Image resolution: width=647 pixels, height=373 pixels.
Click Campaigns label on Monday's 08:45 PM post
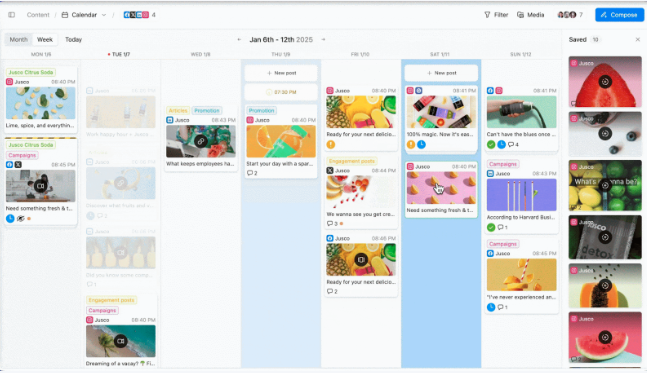click(22, 155)
